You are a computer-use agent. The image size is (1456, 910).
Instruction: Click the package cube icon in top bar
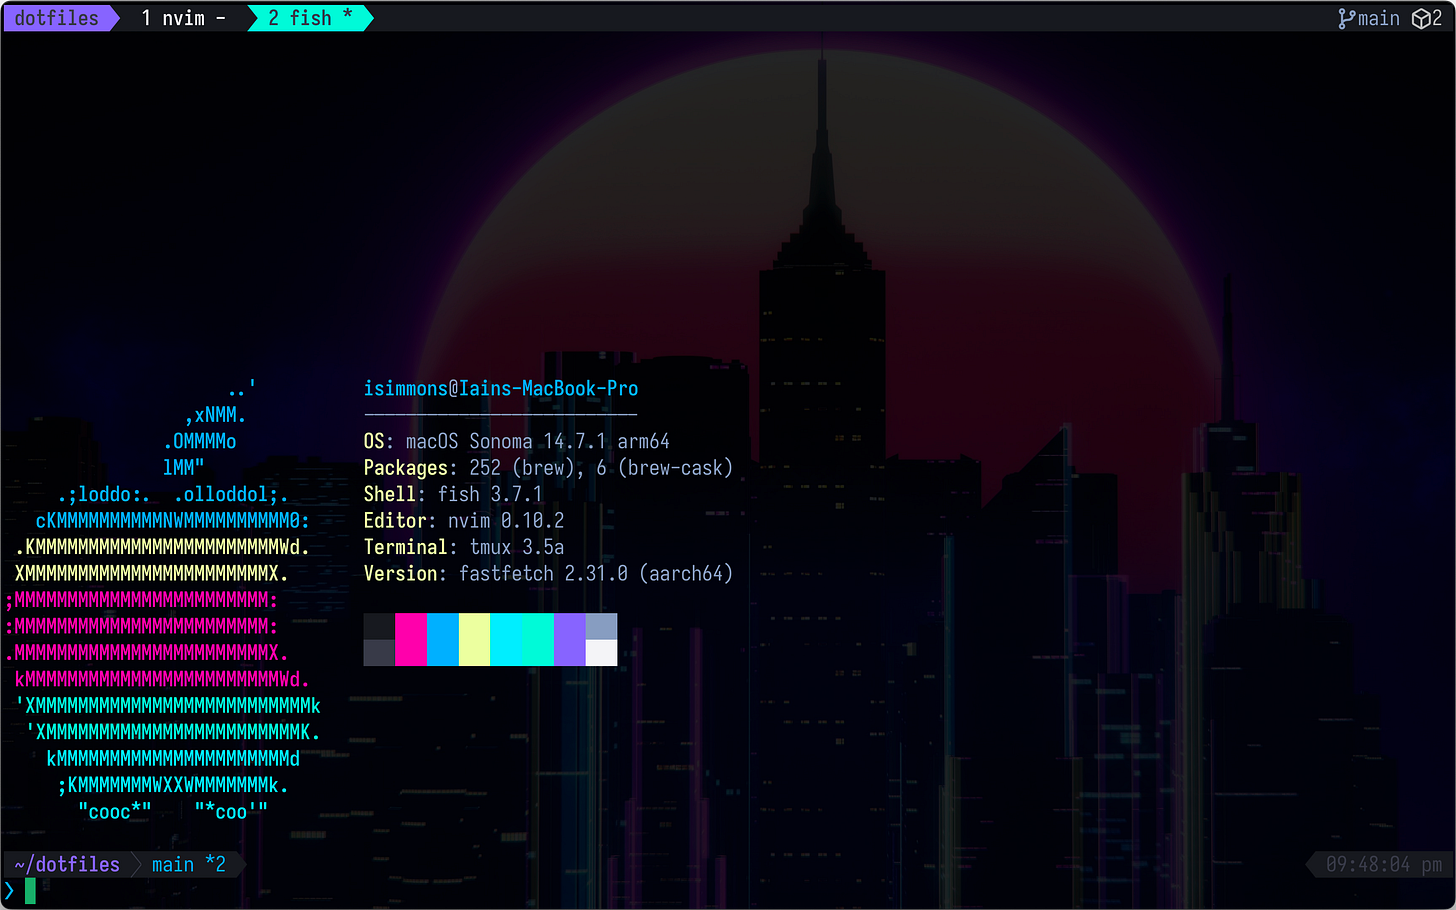point(1421,19)
